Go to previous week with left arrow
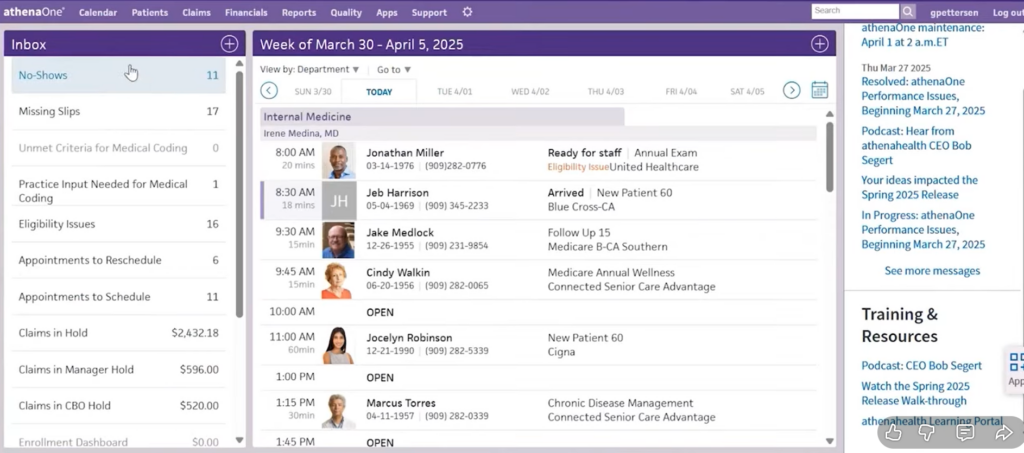 (x=269, y=91)
